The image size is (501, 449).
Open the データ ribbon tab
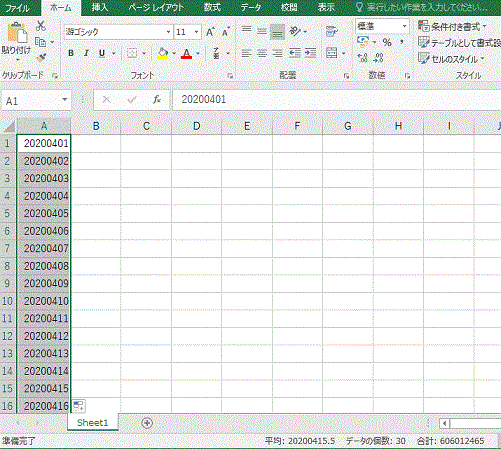[x=251, y=7]
